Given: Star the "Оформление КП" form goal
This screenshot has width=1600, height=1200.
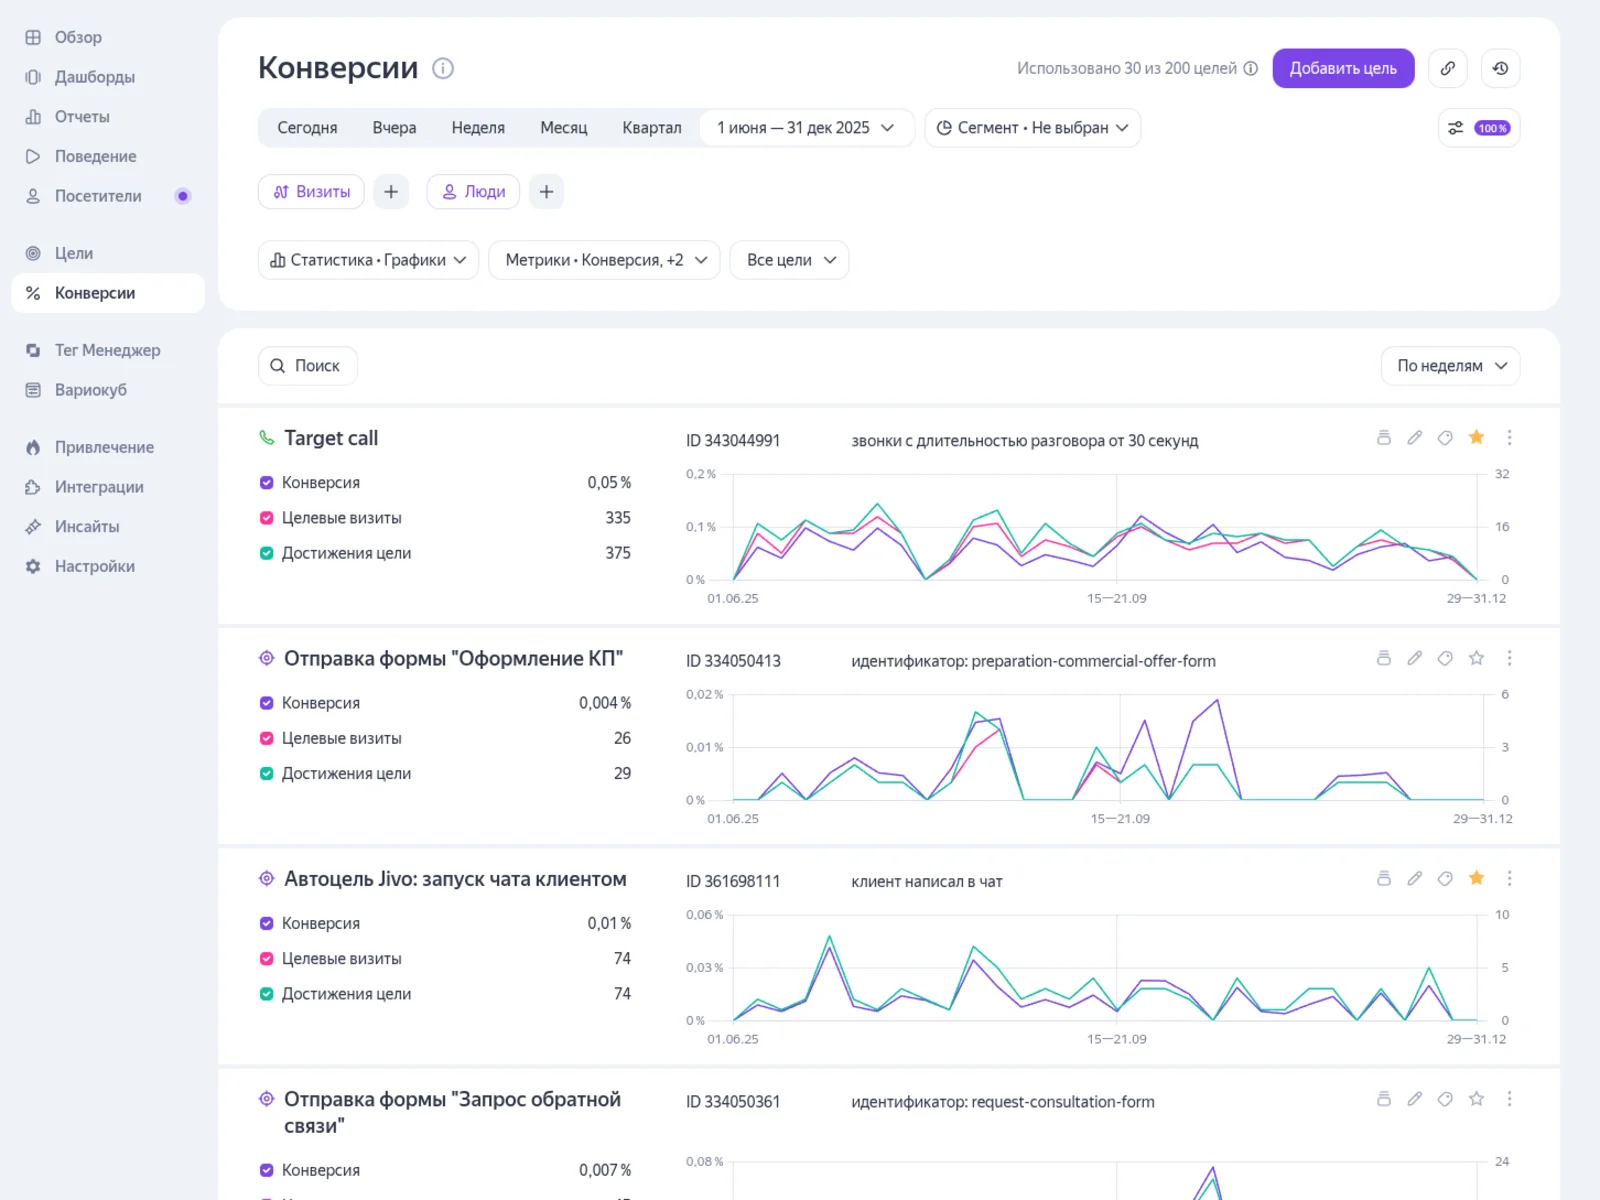Looking at the screenshot, I should pyautogui.click(x=1477, y=658).
